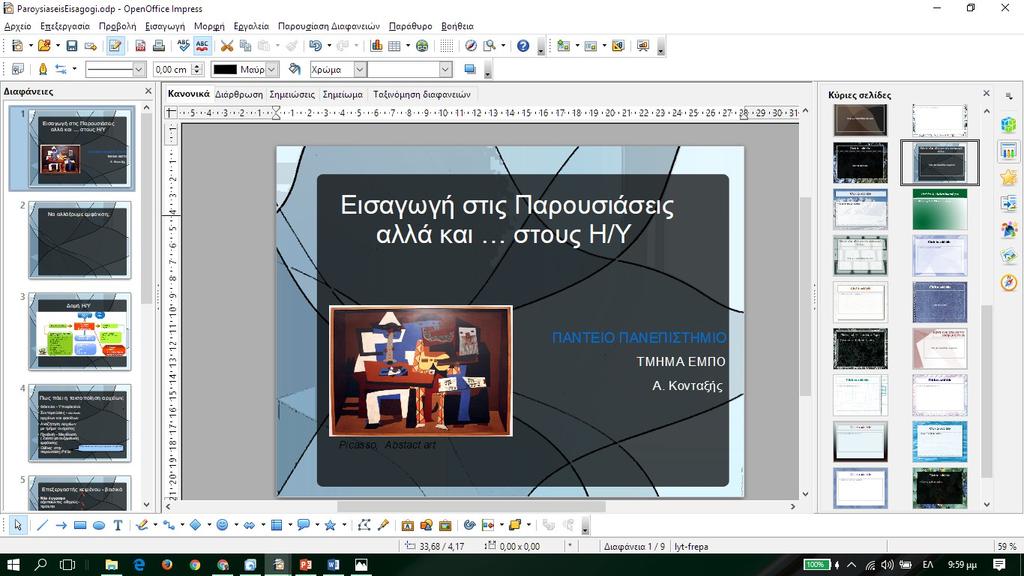1024x576 pixels.
Task: Click the Save document icon
Action: point(72,46)
